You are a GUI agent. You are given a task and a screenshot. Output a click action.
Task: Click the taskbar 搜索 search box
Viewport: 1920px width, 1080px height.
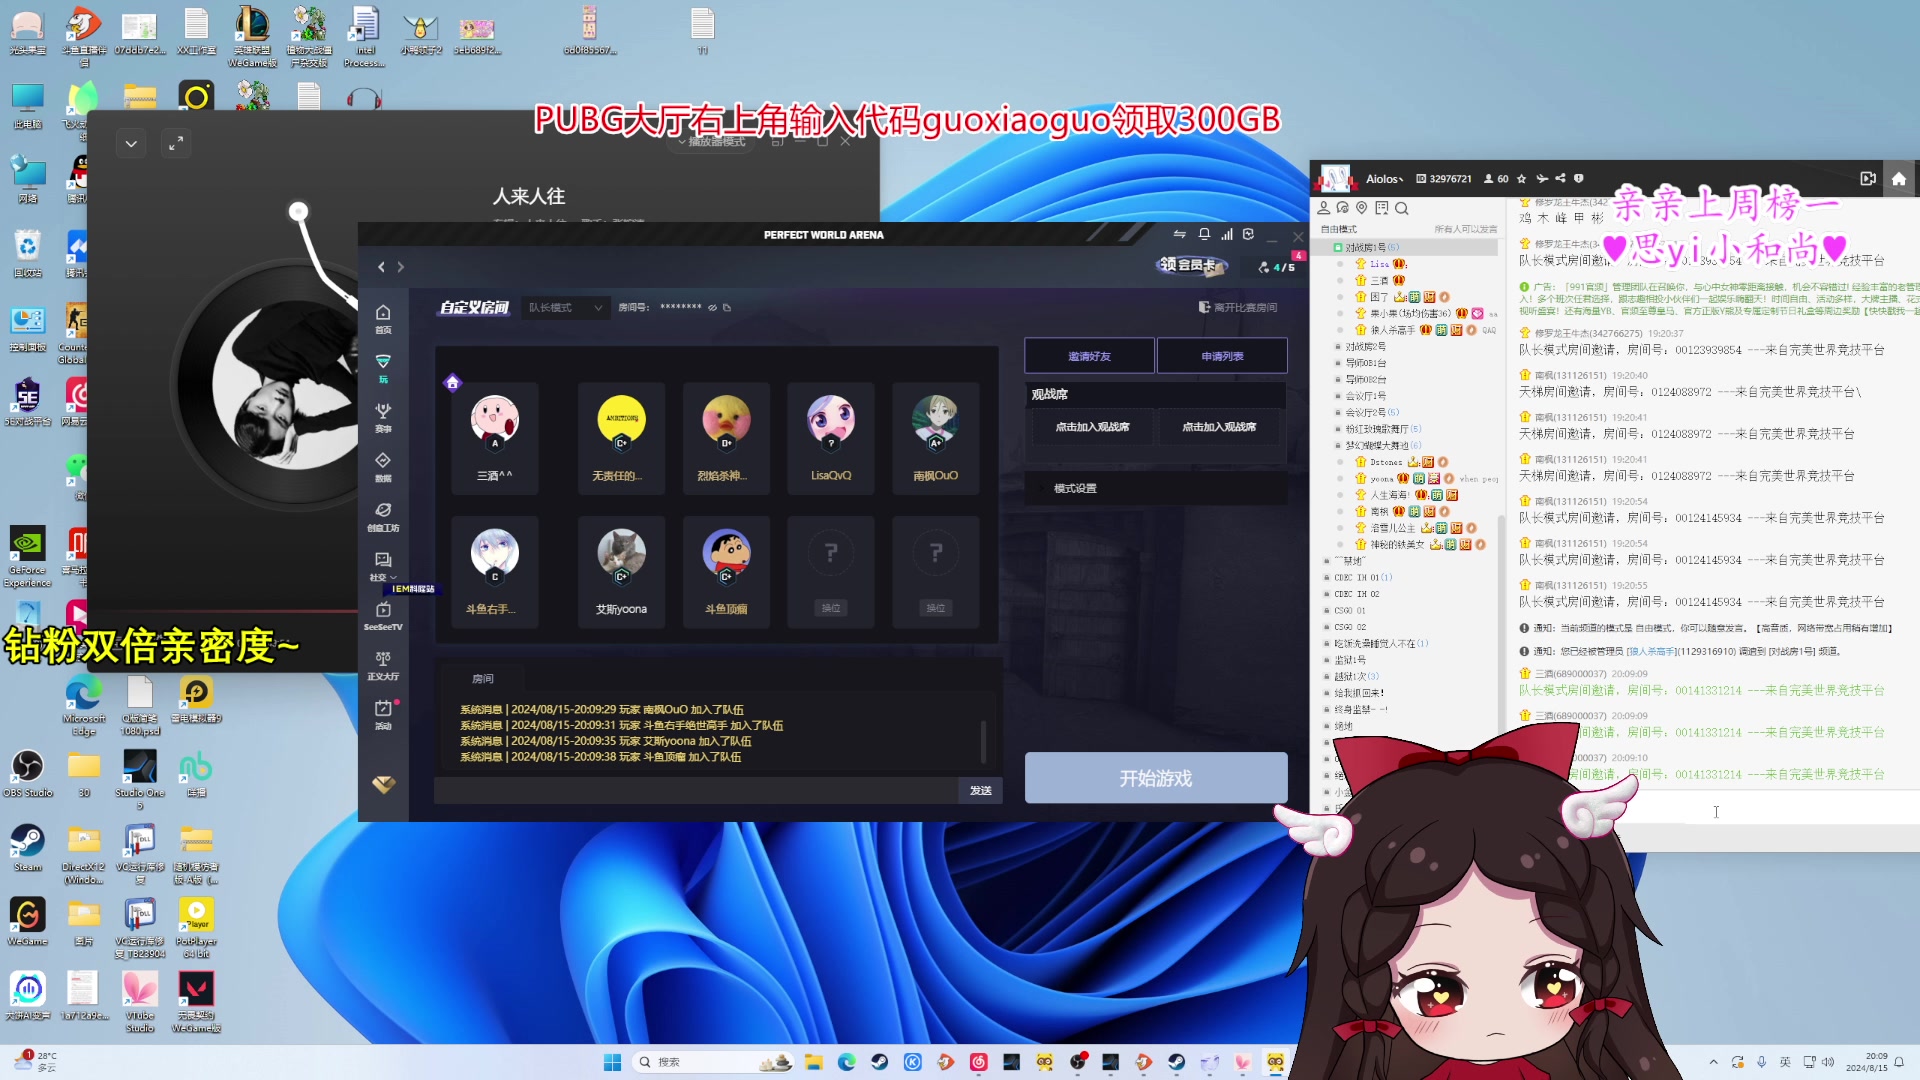(712, 1062)
